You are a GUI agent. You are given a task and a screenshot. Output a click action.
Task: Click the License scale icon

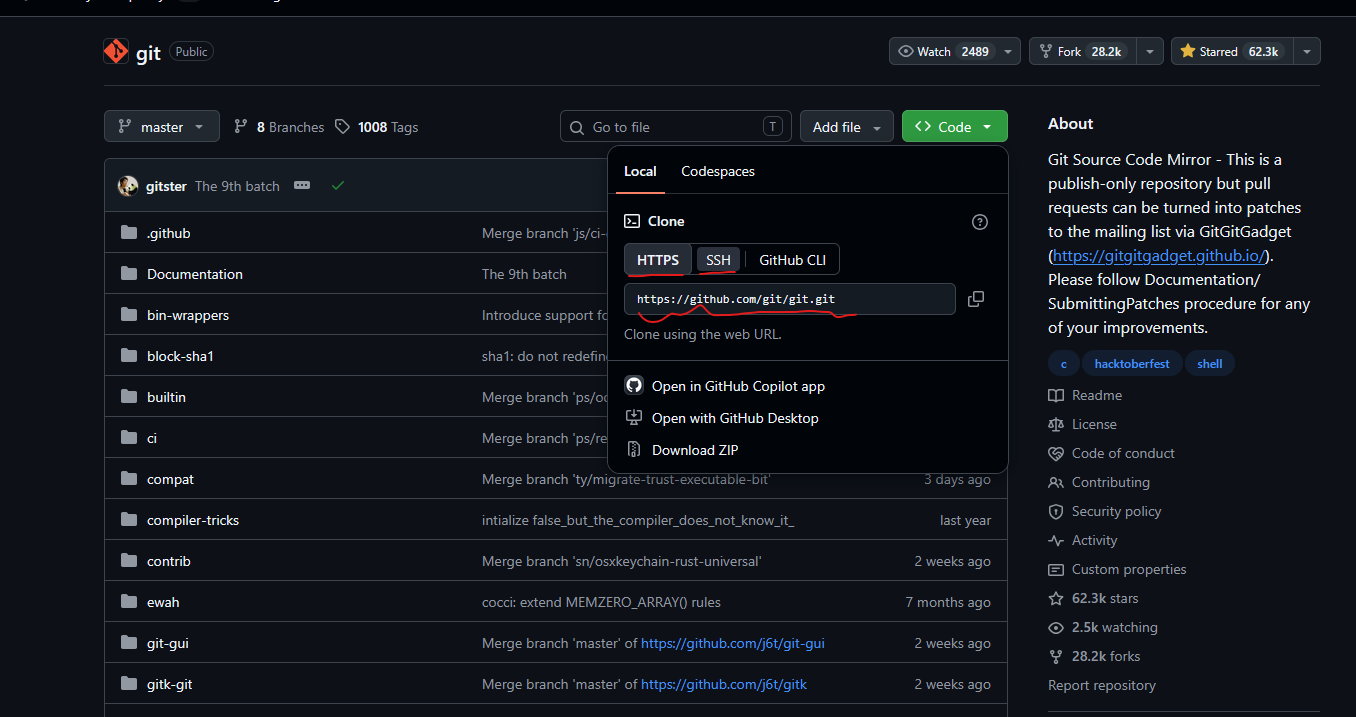tap(1056, 425)
